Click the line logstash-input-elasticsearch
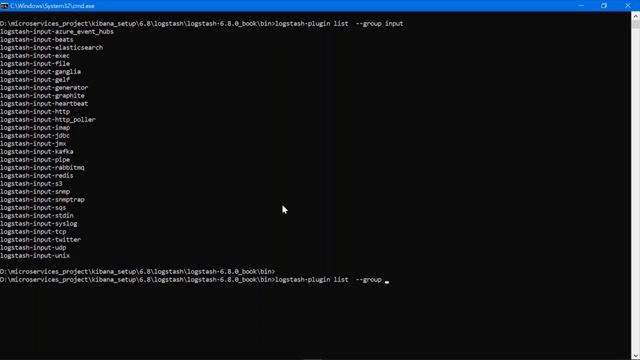640x360 pixels. 51,48
